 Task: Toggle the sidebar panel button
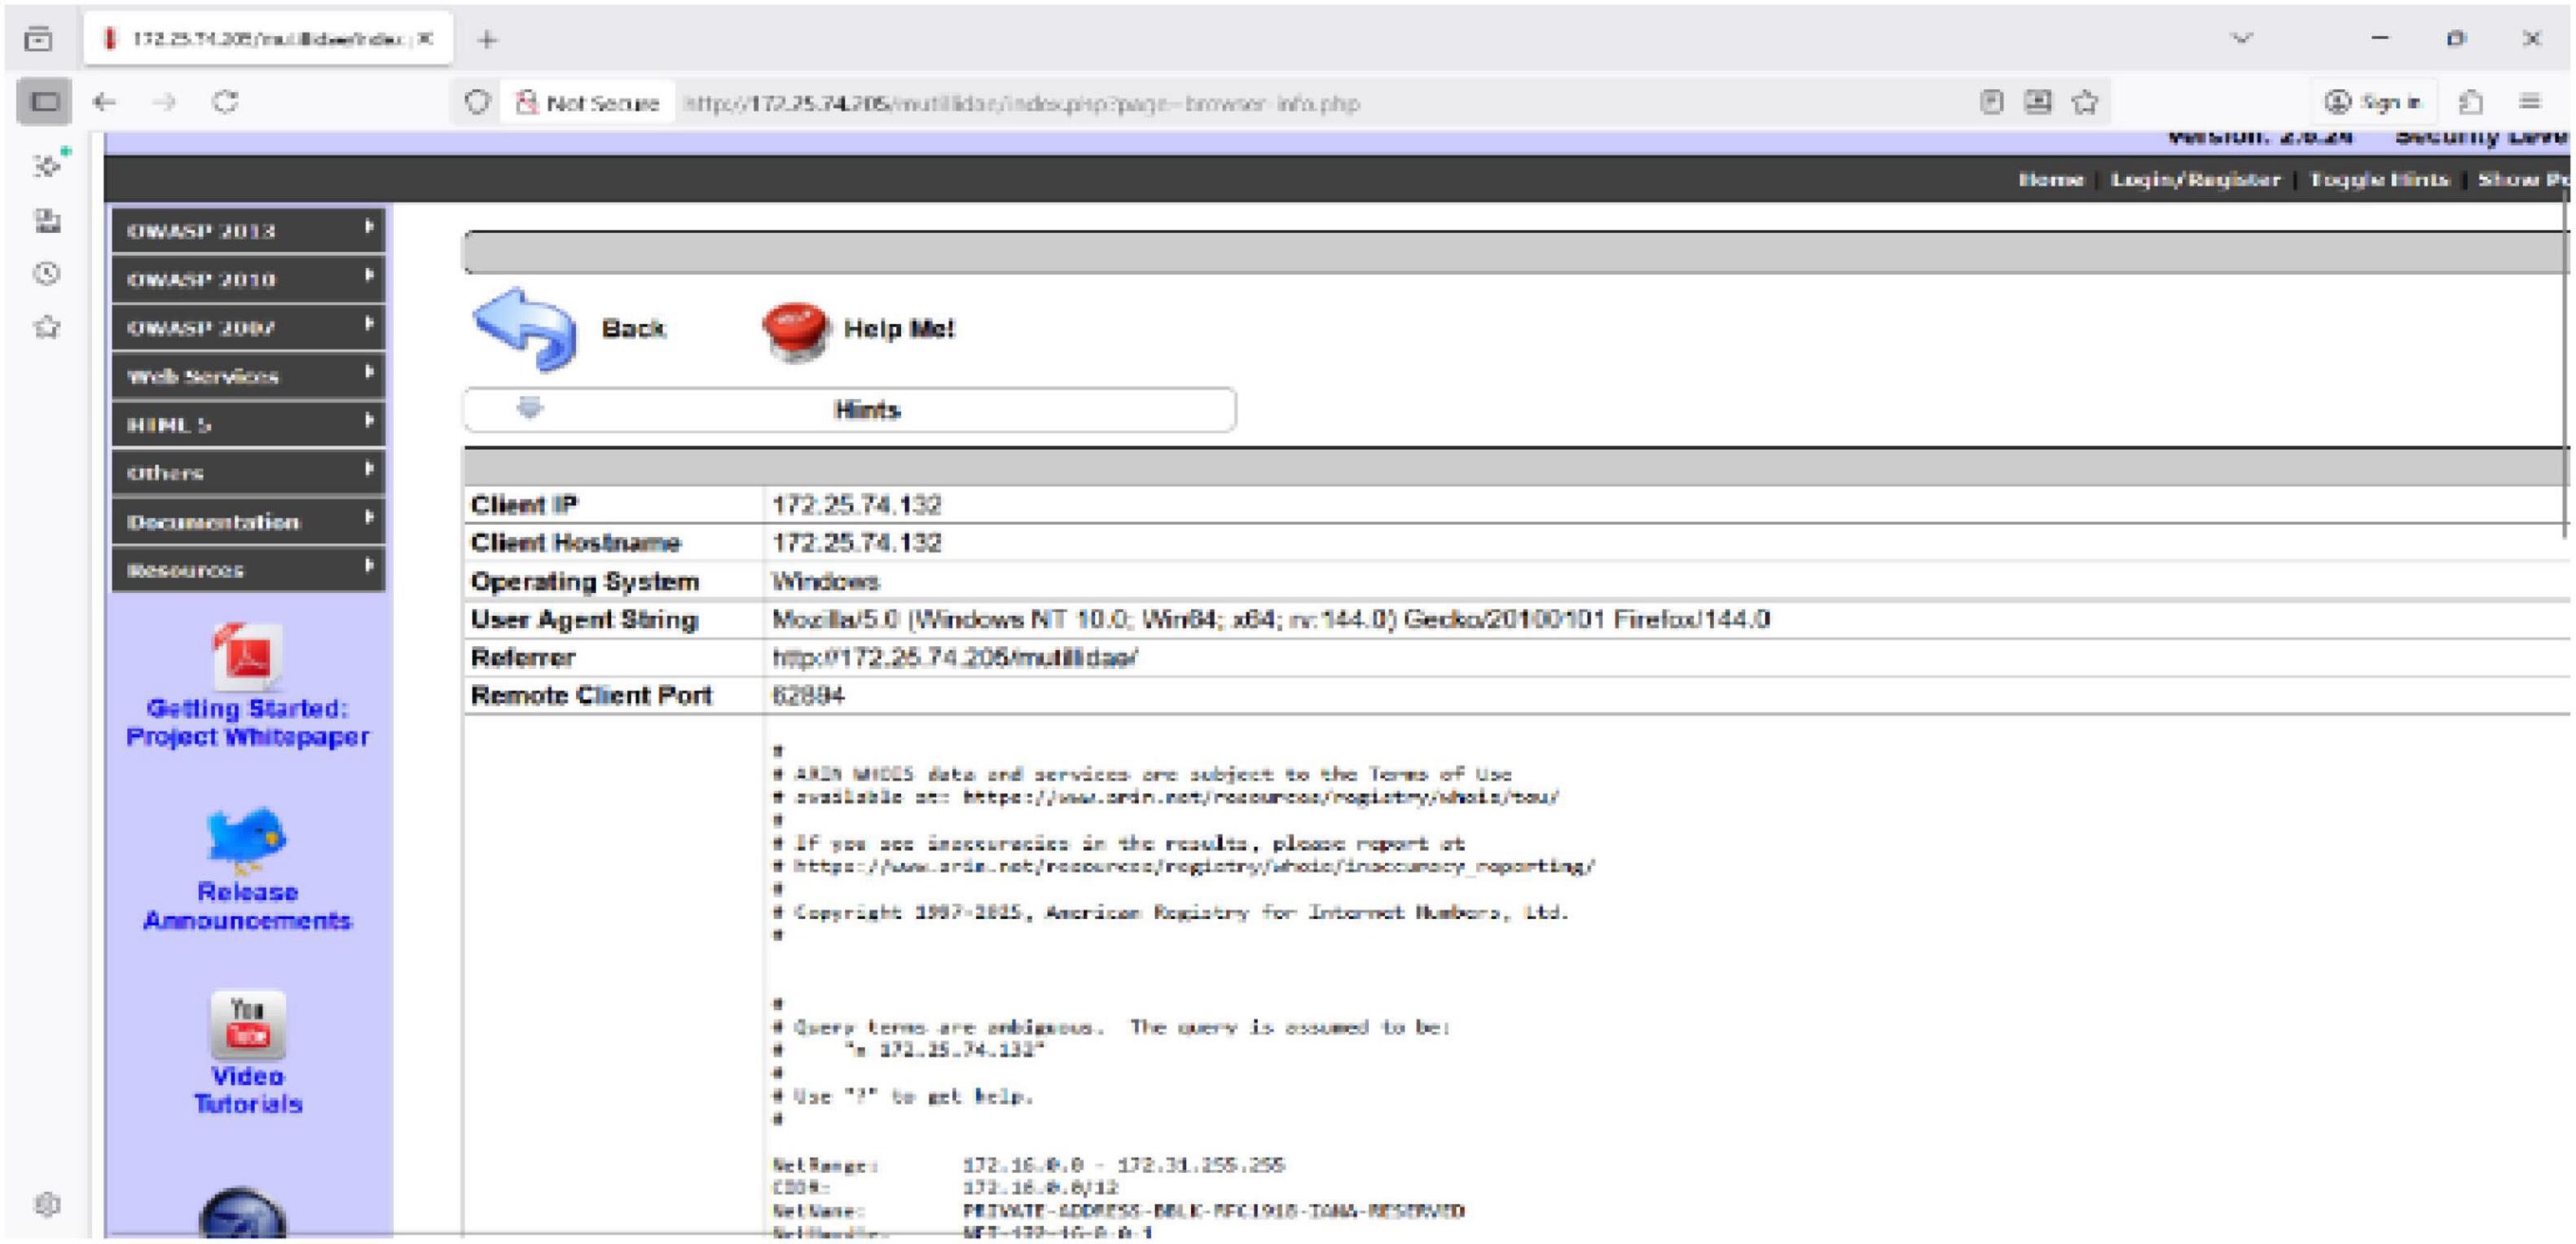[x=44, y=102]
